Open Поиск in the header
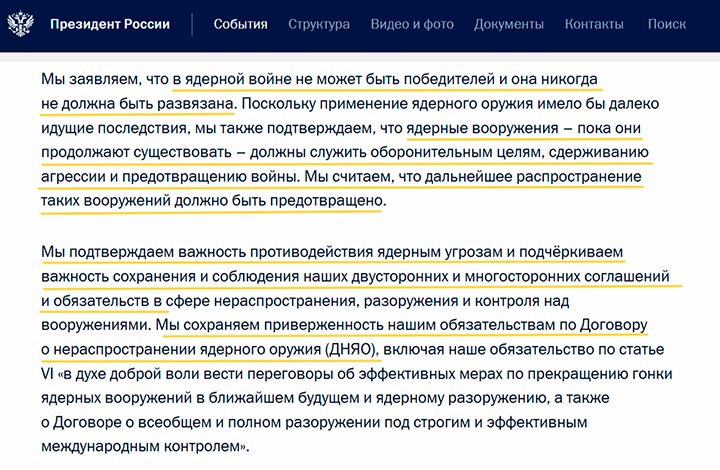This screenshot has height=470, width=720. tap(667, 24)
